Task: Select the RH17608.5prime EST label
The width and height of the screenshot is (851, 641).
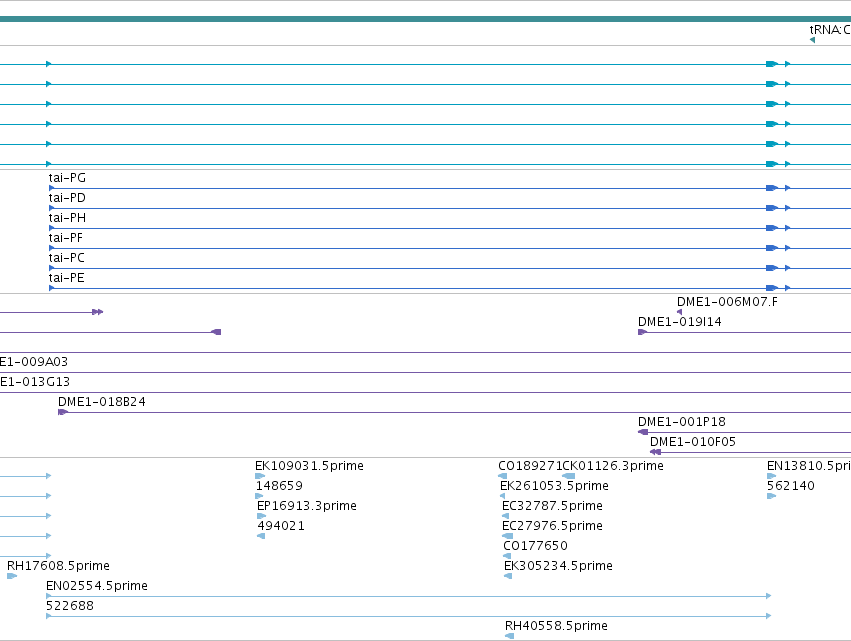Action: tap(58, 566)
